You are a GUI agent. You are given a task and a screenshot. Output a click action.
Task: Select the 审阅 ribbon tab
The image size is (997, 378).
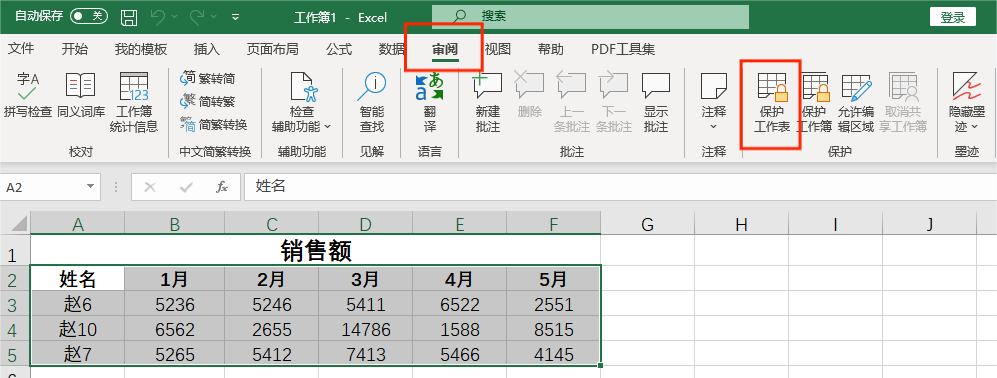[x=445, y=49]
